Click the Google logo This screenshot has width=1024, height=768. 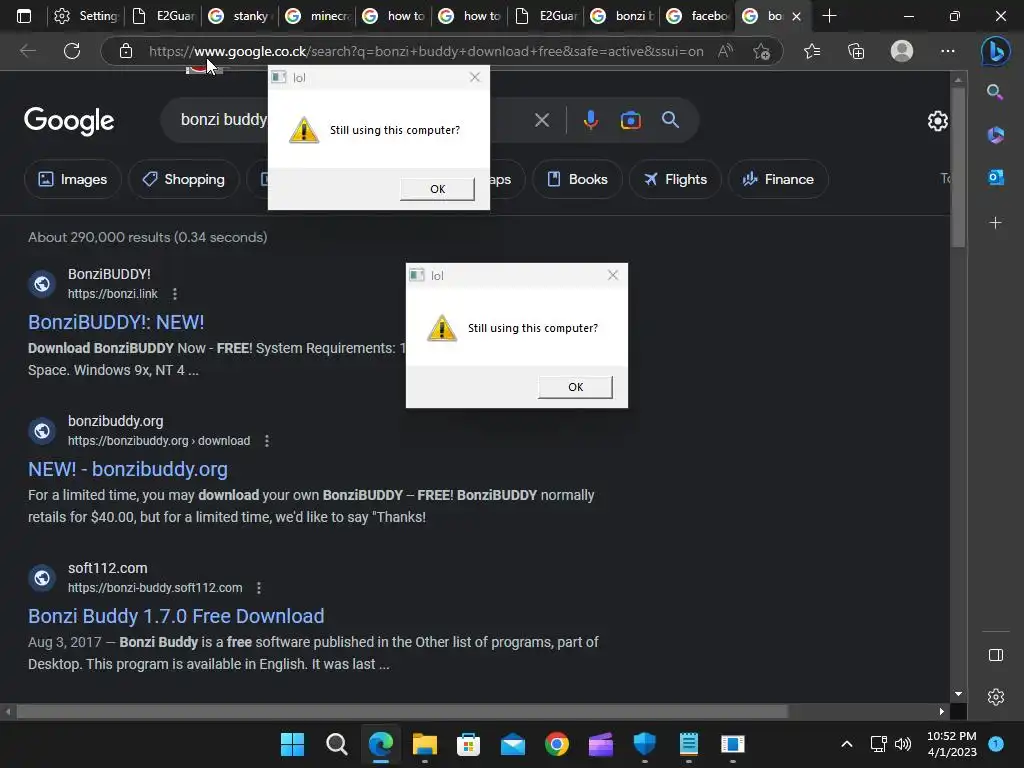(x=69, y=121)
